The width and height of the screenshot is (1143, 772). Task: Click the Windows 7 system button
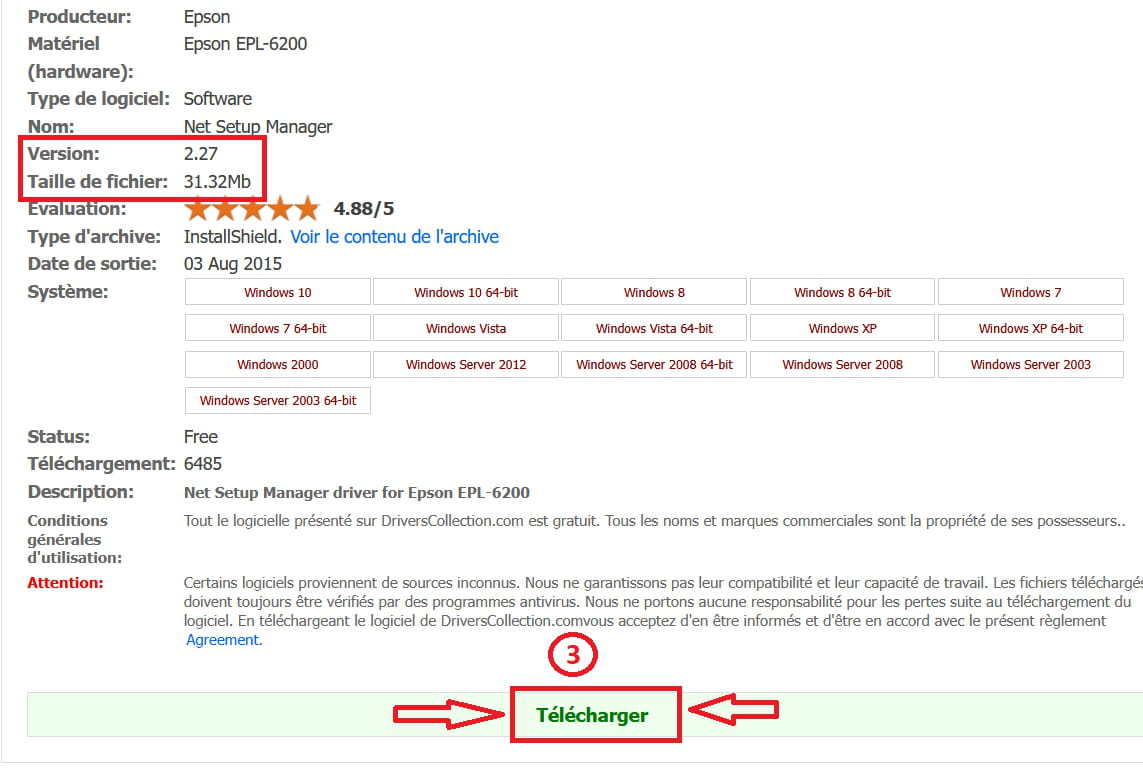[1031, 292]
